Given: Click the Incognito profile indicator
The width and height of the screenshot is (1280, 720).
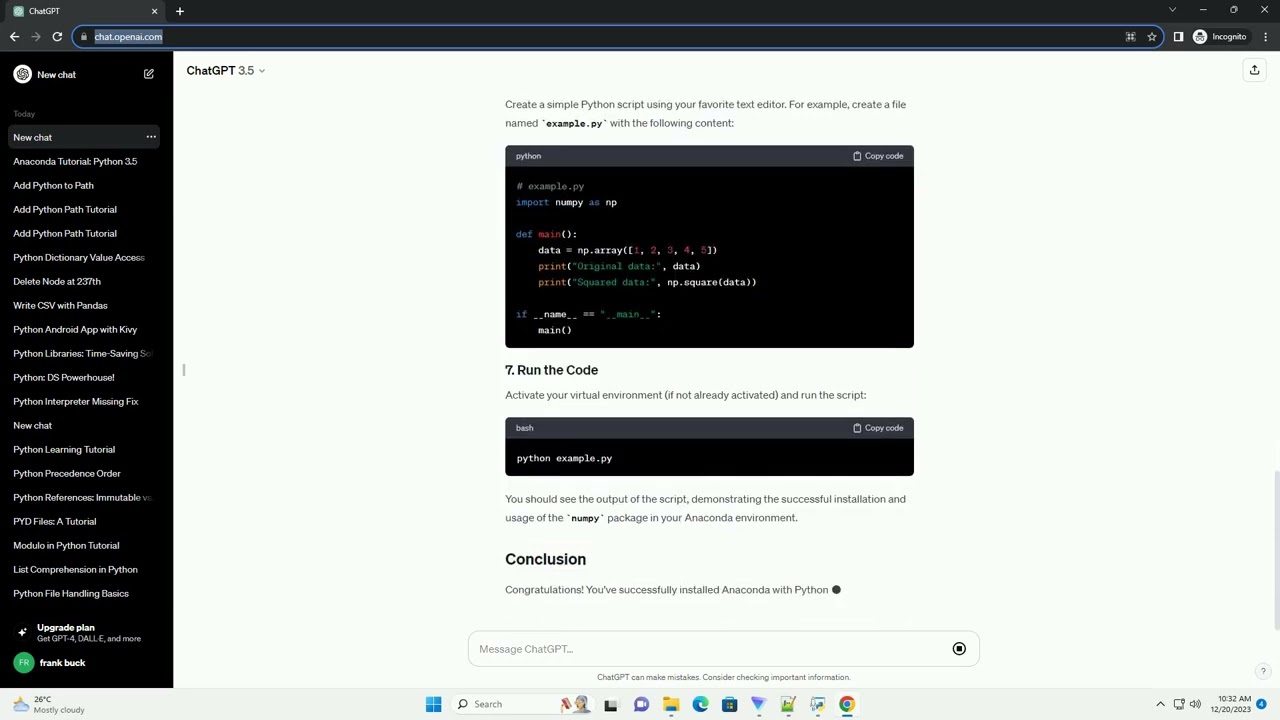Looking at the screenshot, I should pos(1220,37).
